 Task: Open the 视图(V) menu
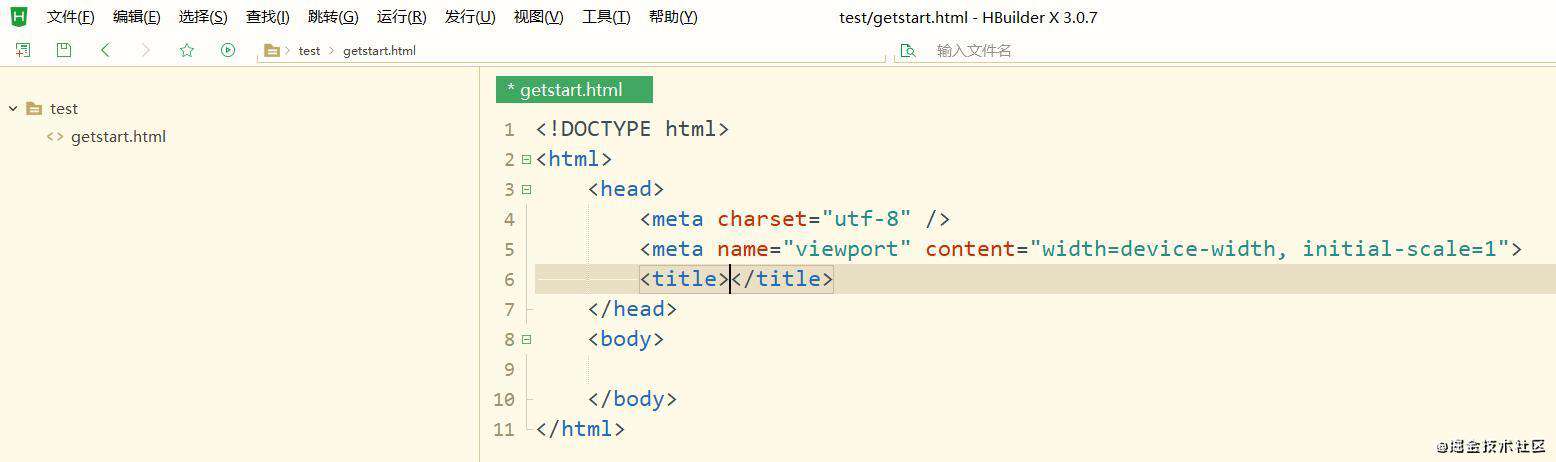coord(538,17)
